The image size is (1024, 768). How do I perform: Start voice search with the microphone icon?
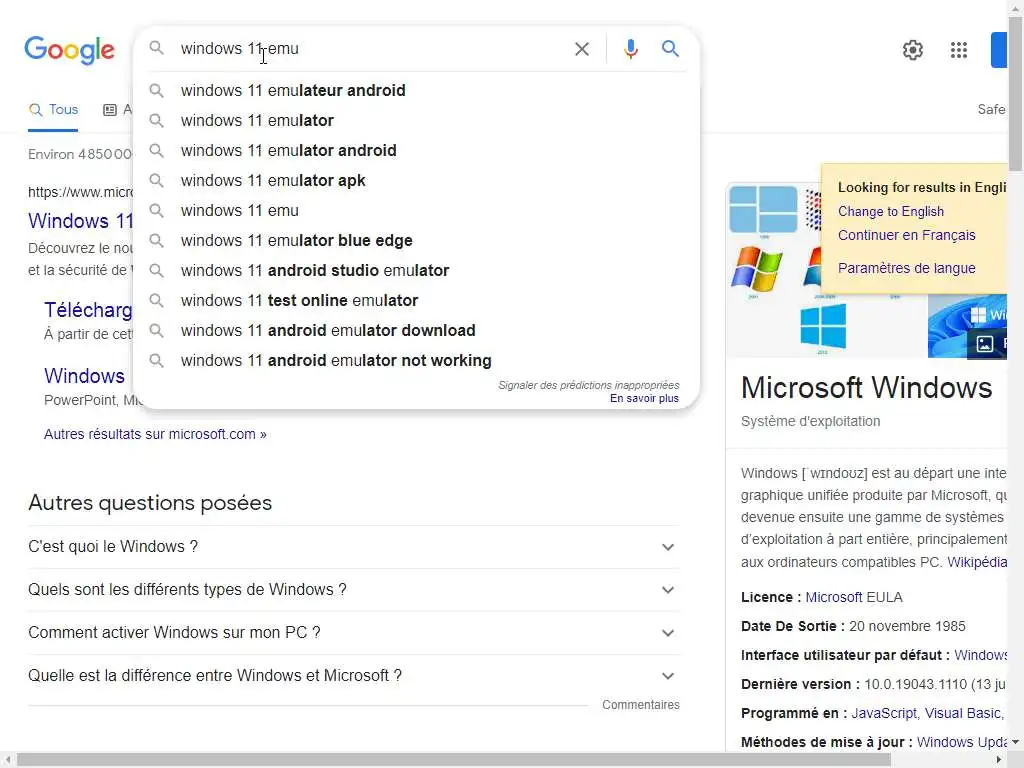point(630,49)
